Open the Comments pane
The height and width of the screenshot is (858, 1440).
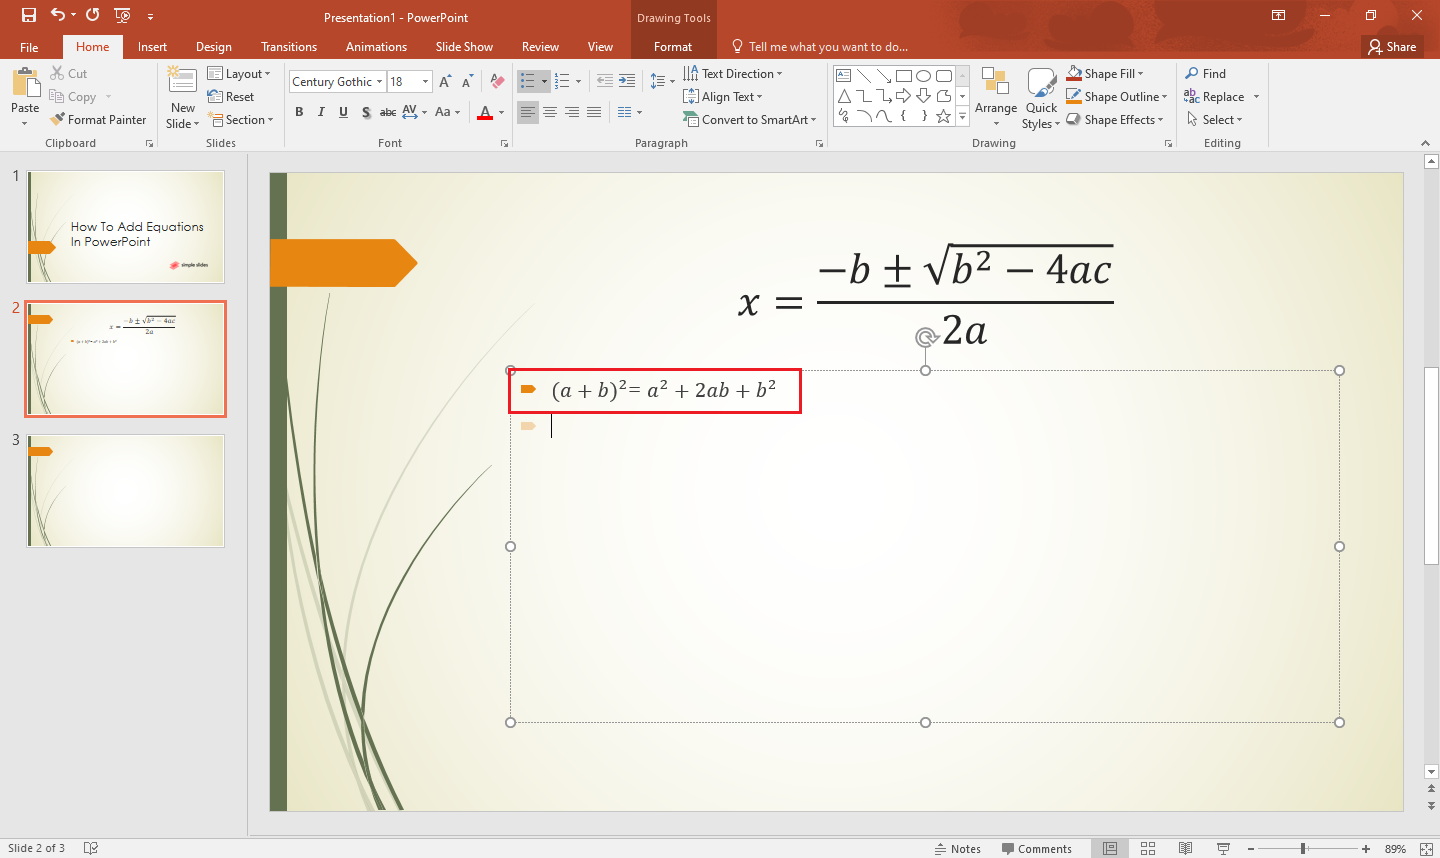tap(1036, 848)
